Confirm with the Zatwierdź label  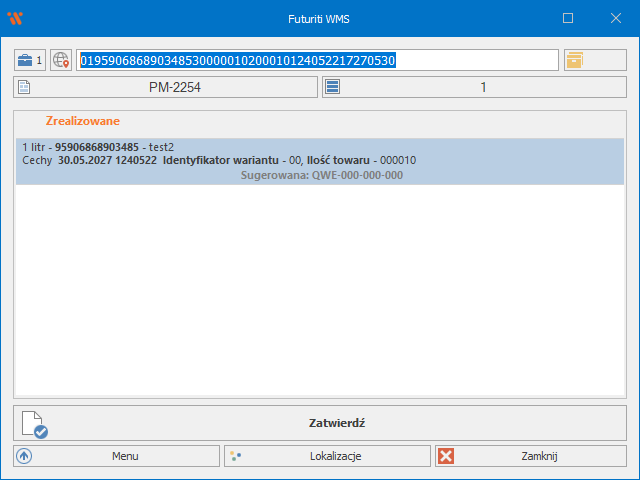(x=336, y=423)
